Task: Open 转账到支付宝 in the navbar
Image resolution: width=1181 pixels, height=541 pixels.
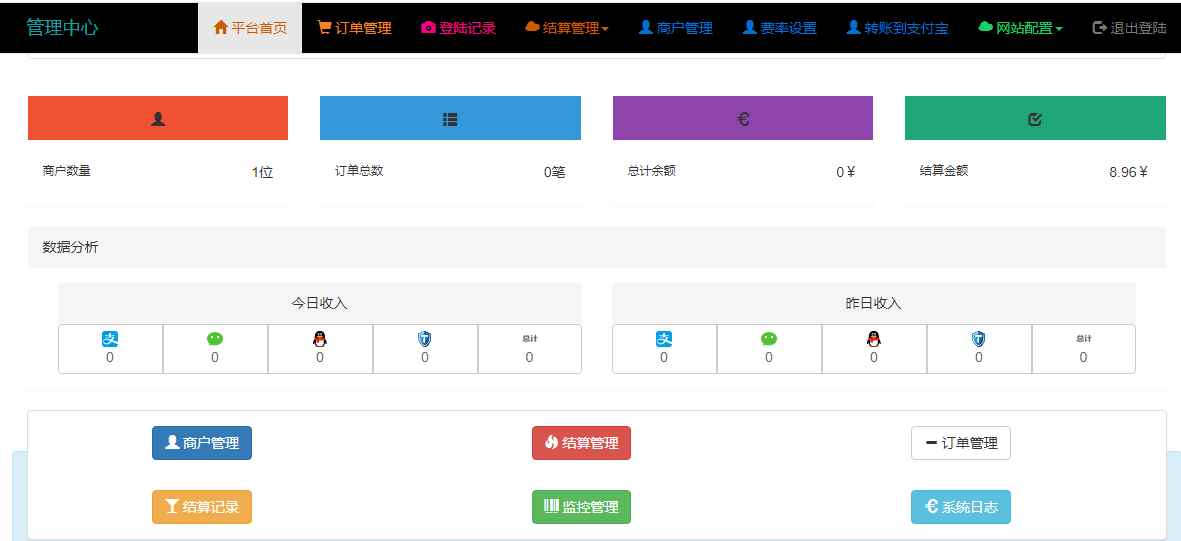Action: click(898, 28)
